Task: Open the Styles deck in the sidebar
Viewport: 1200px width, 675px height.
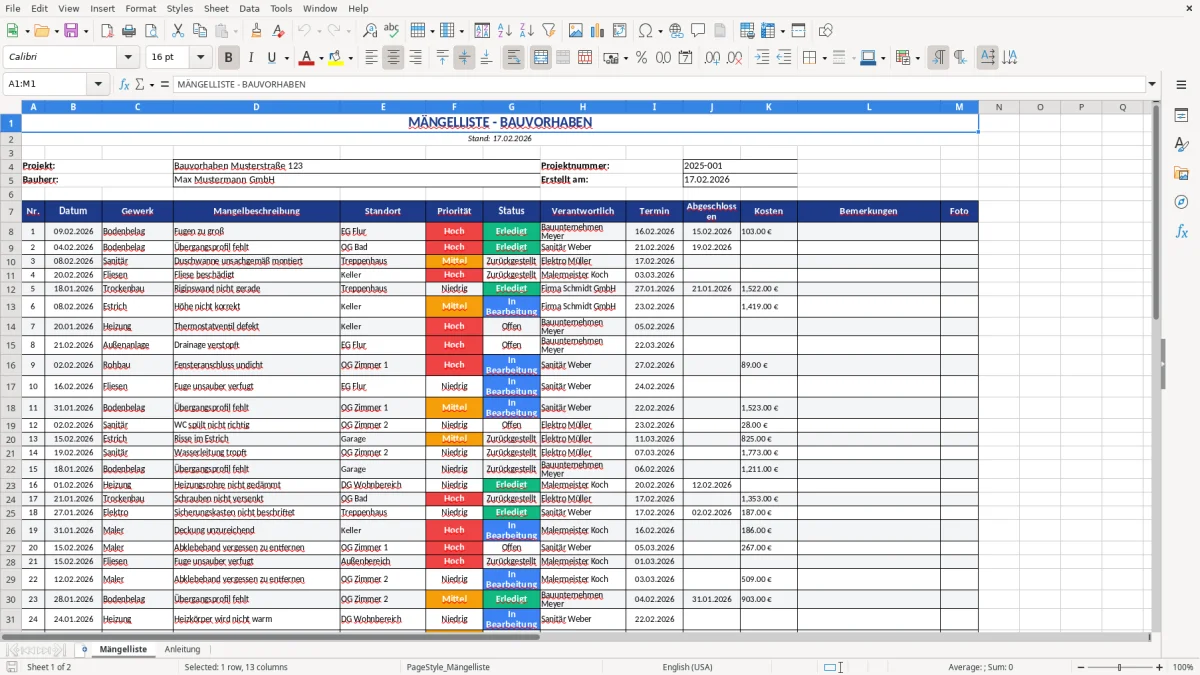Action: (x=1181, y=144)
